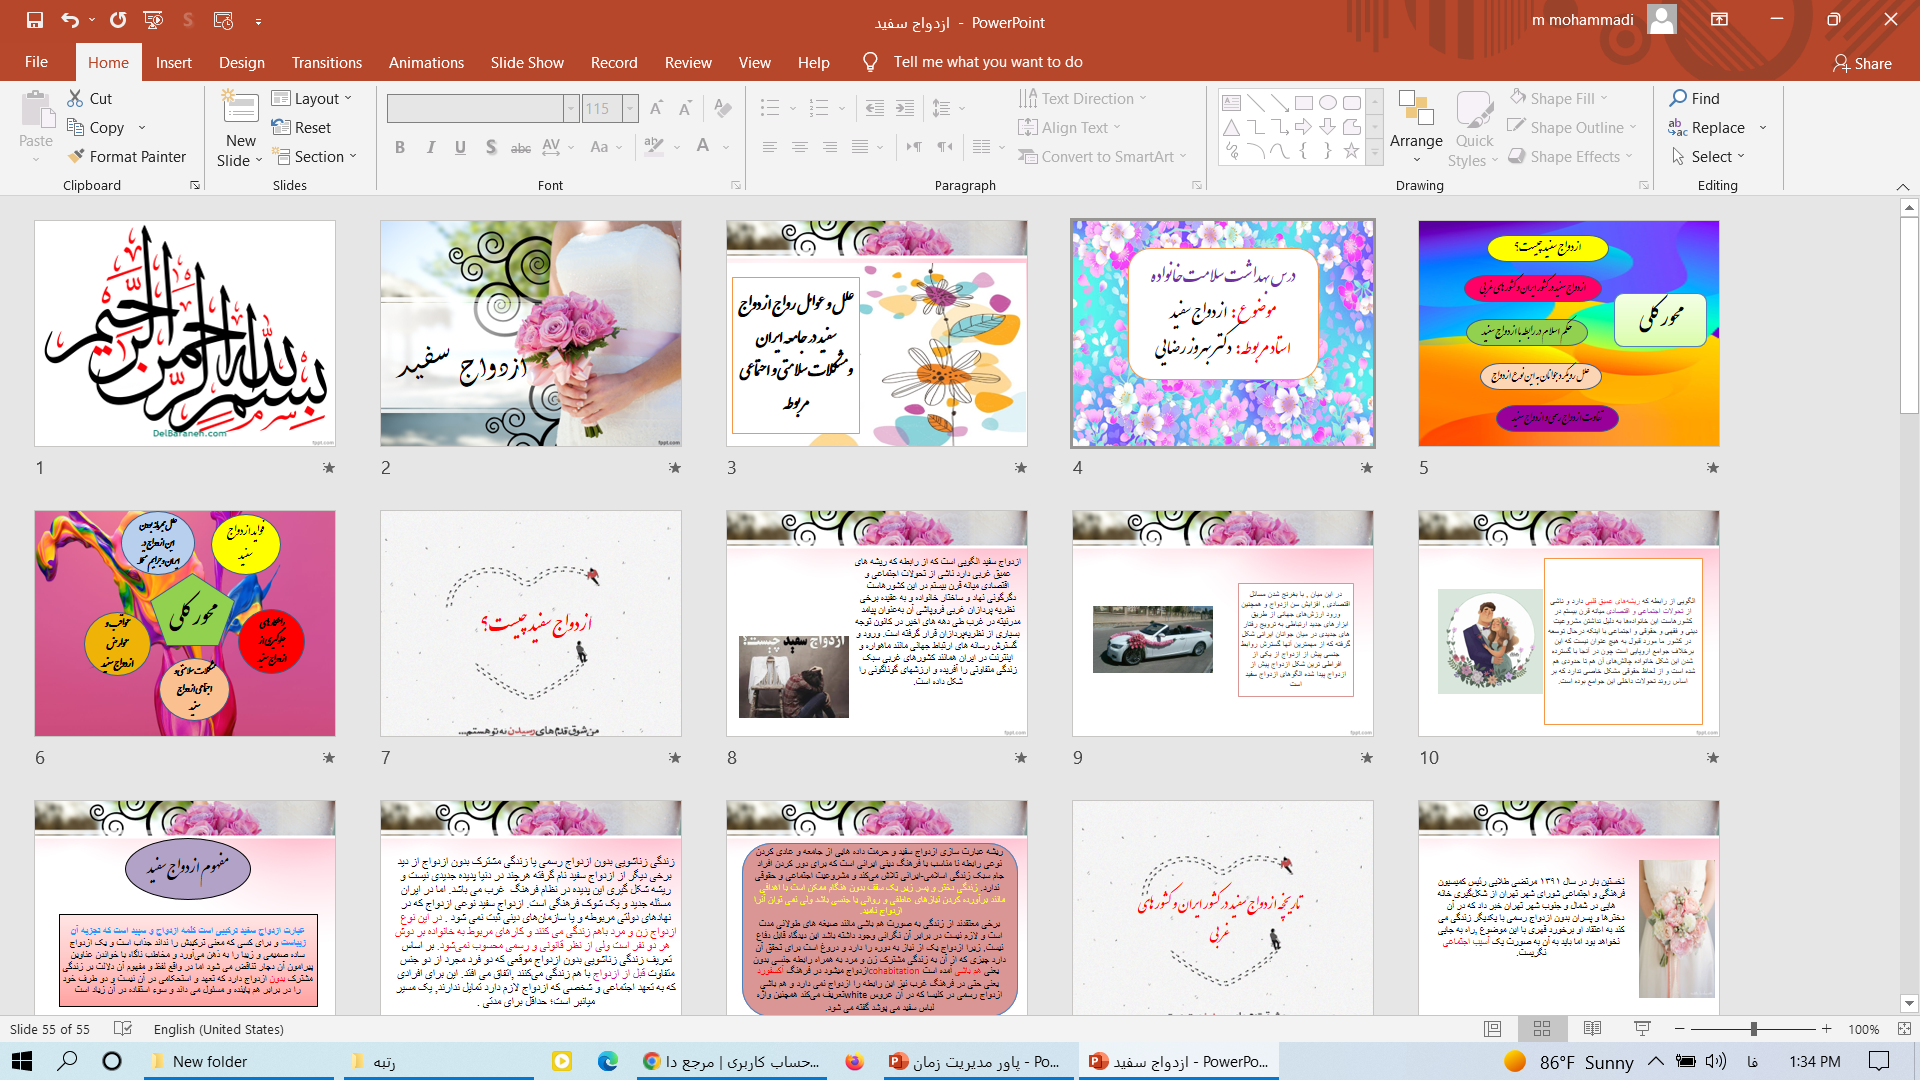
Task: Toggle Reading View in status bar
Action: click(1592, 1029)
